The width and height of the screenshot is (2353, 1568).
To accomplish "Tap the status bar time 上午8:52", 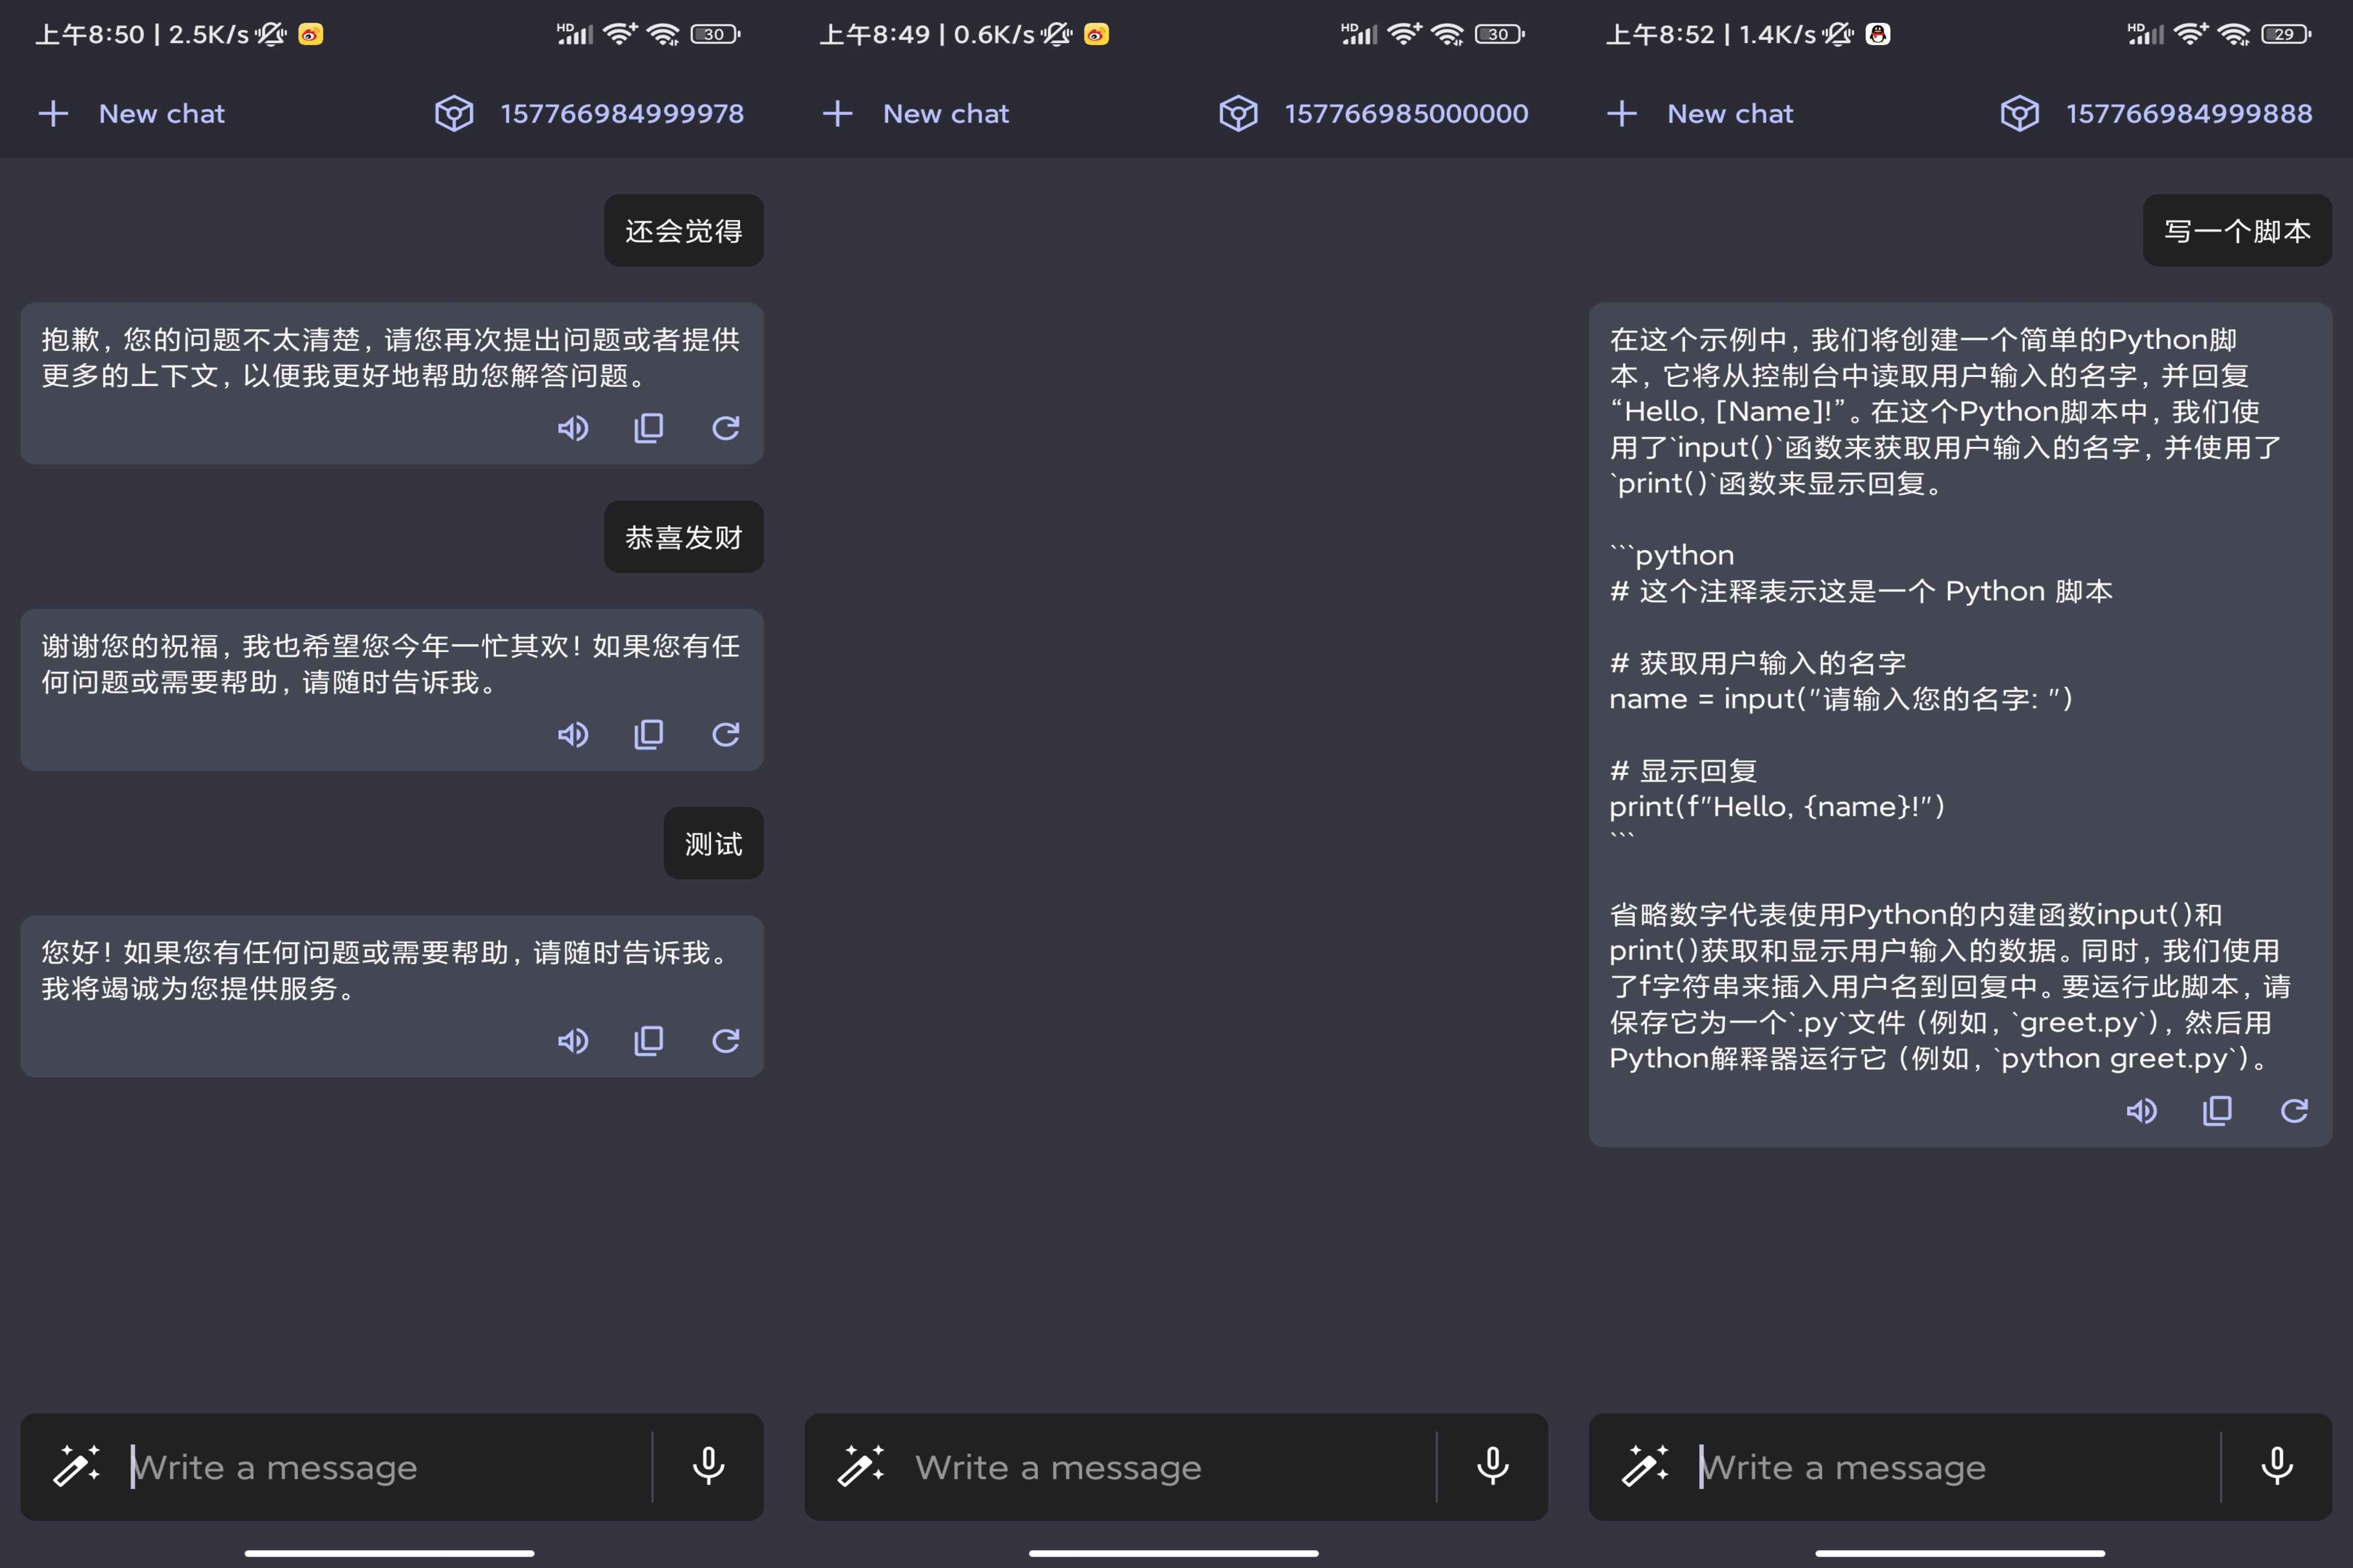I will pyautogui.click(x=1660, y=35).
